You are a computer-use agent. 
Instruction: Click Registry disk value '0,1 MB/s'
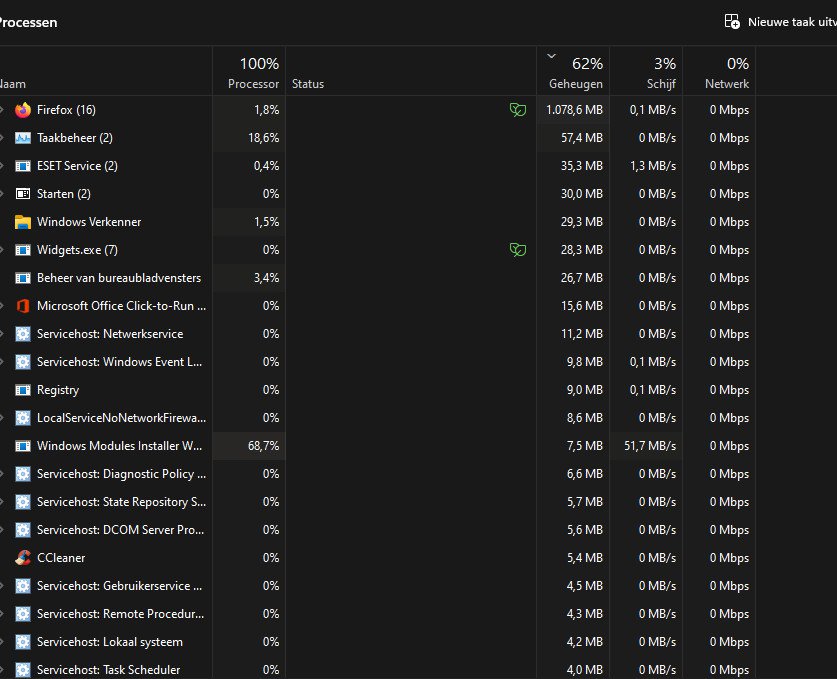[x=653, y=390]
